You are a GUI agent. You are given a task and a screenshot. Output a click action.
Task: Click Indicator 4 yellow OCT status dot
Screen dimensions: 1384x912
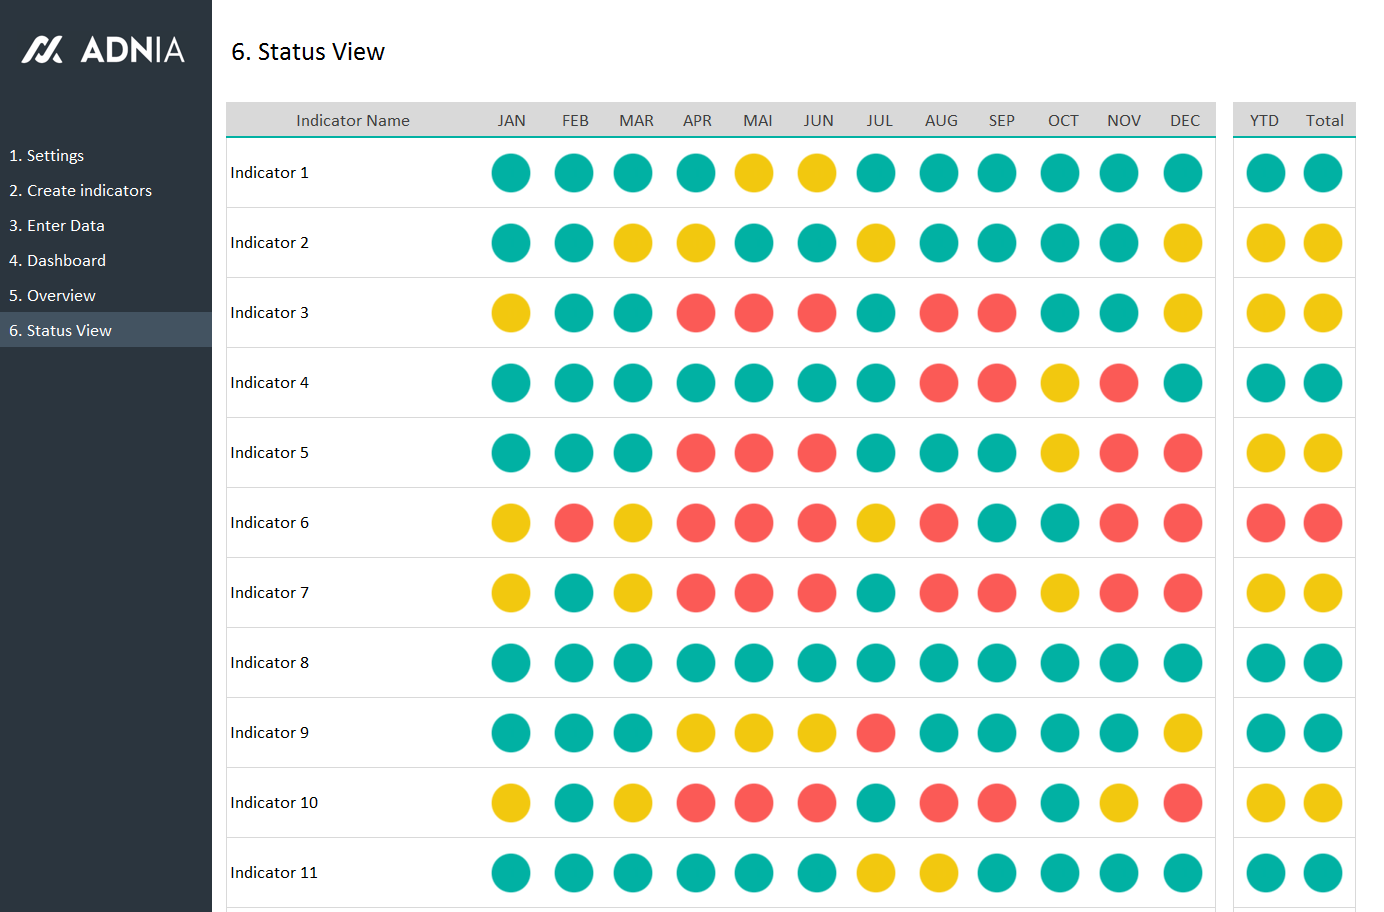click(x=1060, y=383)
